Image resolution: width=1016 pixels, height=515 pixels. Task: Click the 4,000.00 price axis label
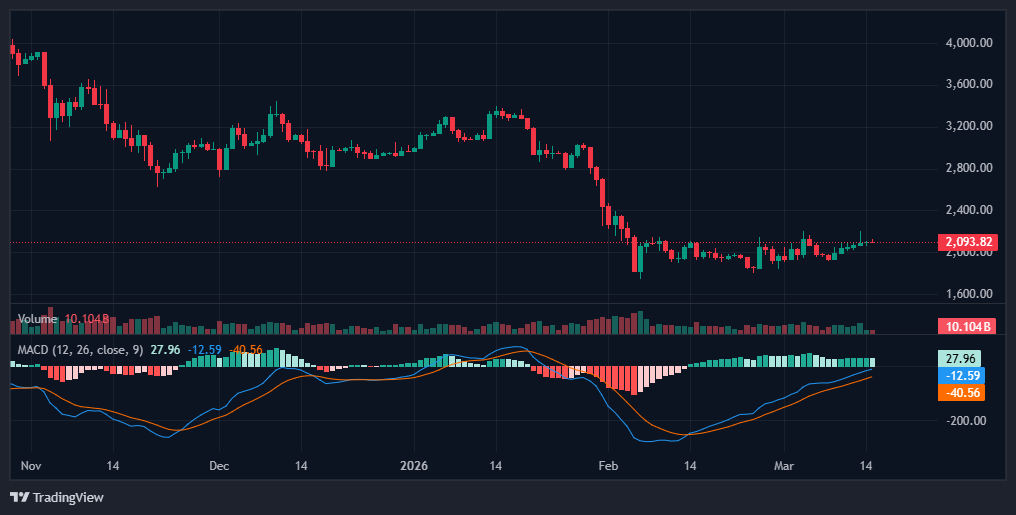coord(969,43)
